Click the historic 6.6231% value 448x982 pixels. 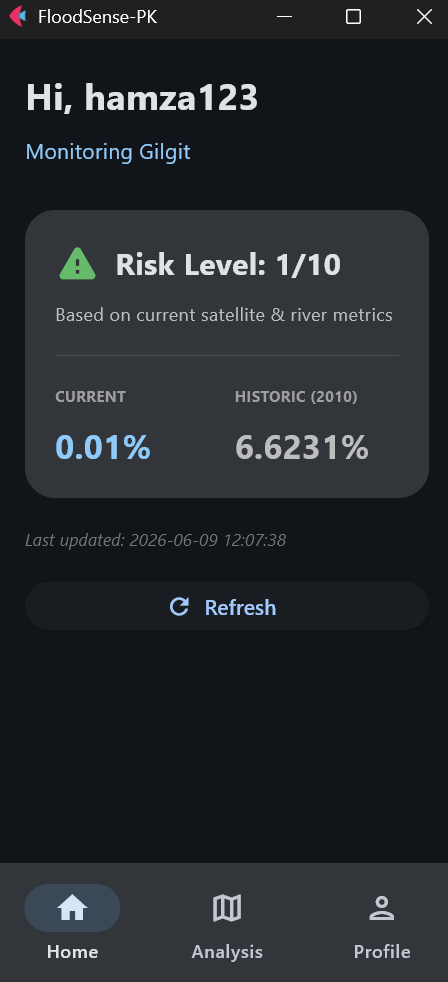pyautogui.click(x=302, y=447)
